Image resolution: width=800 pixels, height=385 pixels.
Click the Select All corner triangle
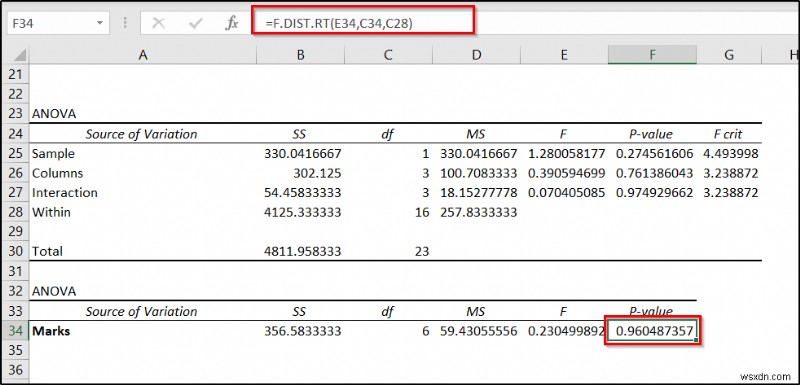point(19,55)
